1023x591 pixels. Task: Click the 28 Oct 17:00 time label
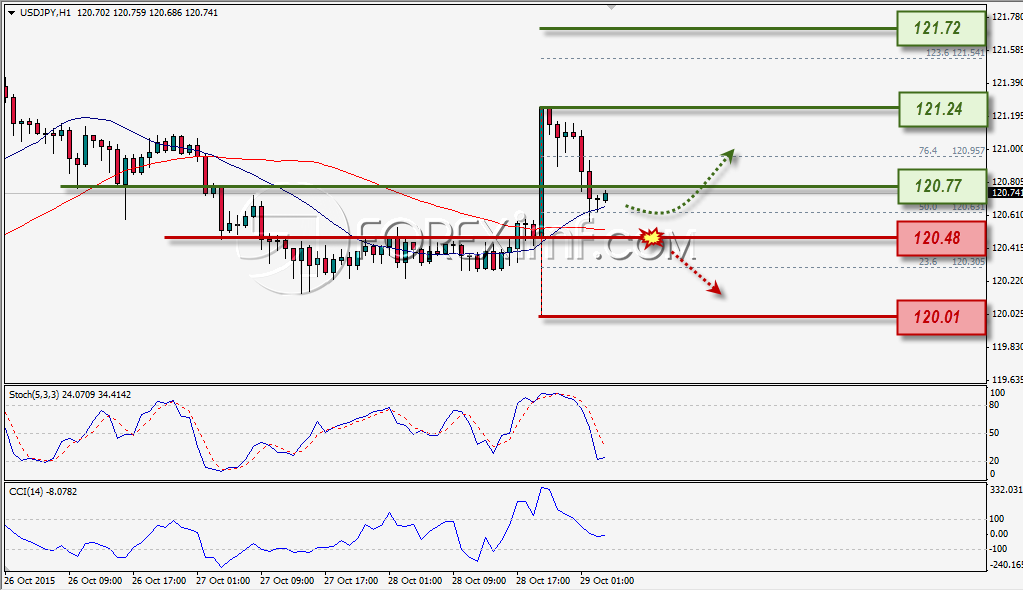542,581
